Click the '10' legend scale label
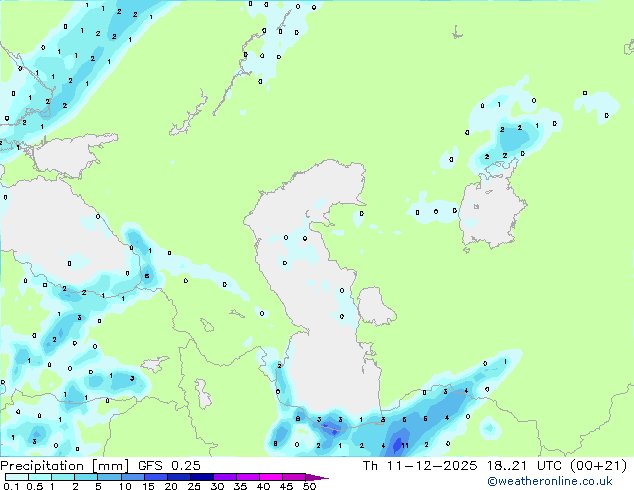 click(125, 486)
